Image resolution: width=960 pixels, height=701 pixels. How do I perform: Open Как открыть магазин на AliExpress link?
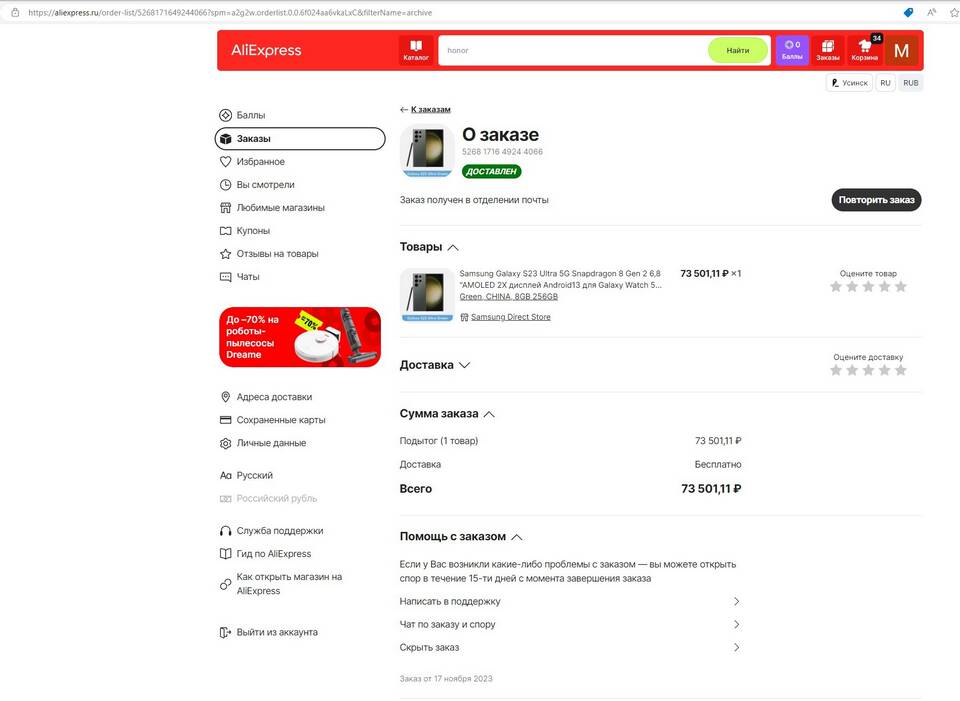click(x=289, y=584)
